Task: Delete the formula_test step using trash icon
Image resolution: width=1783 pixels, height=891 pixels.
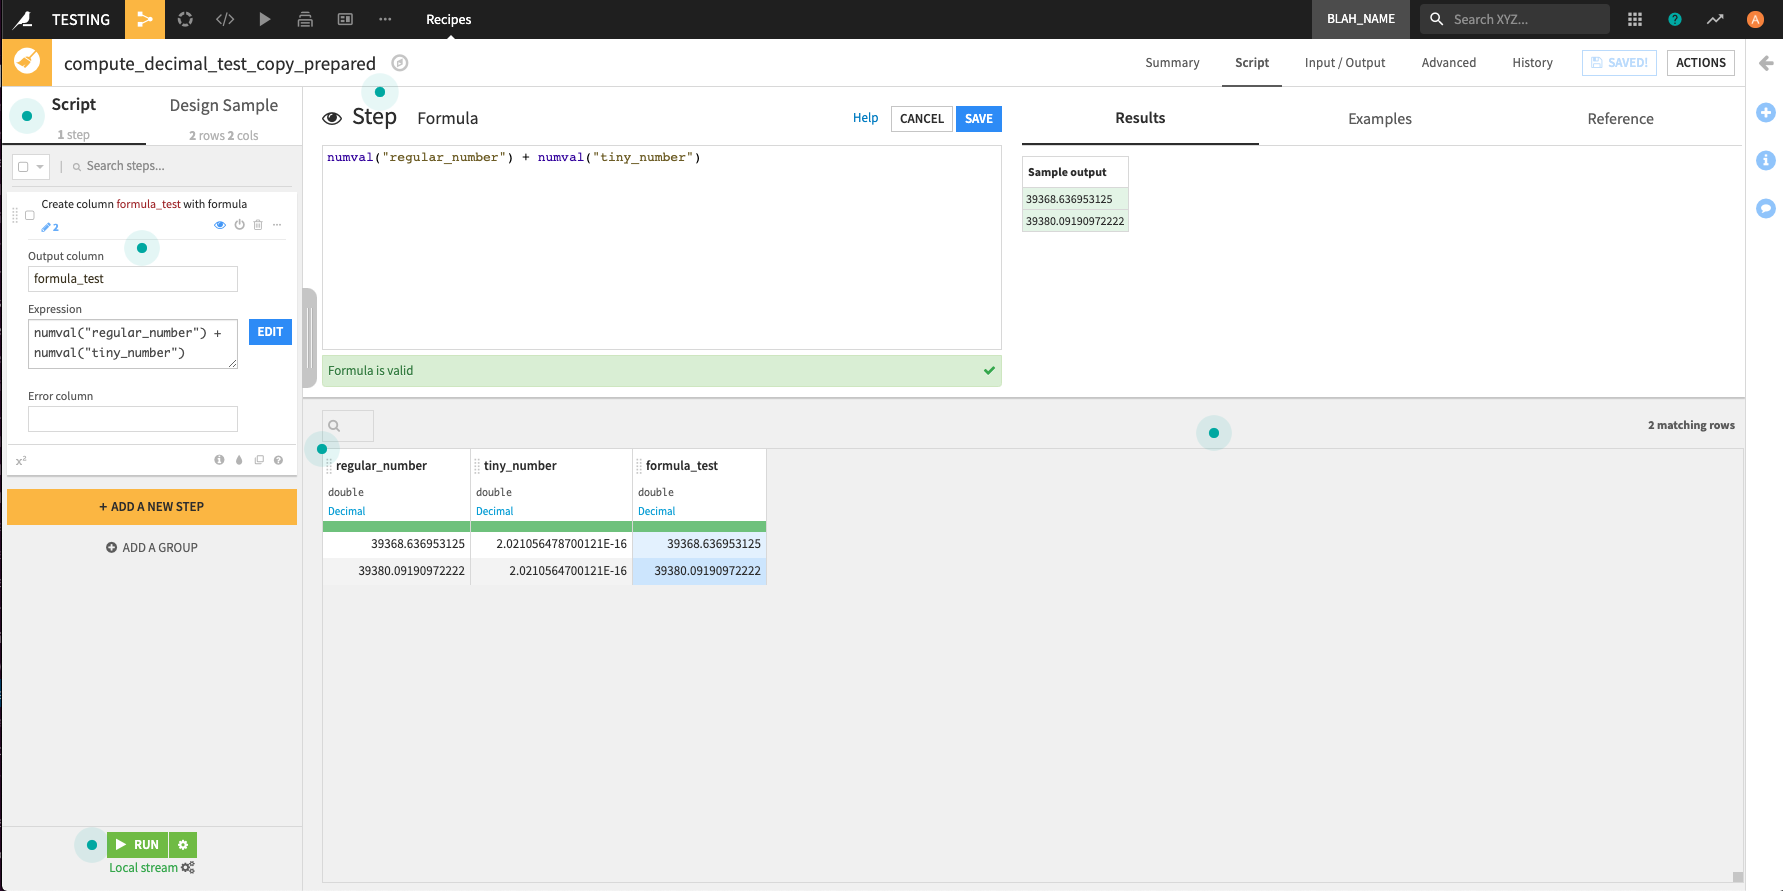Action: pyautogui.click(x=258, y=225)
